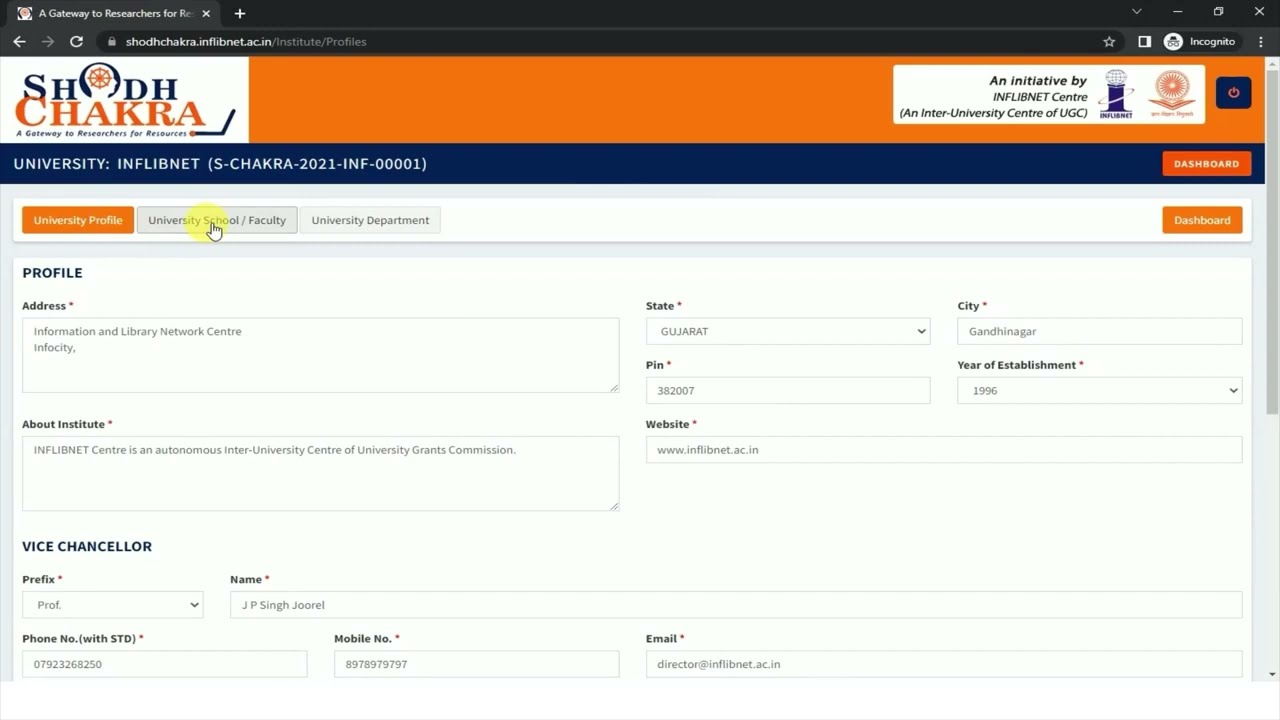
Task: Click the Email field director@inflibnet.ac.in
Action: pos(944,664)
